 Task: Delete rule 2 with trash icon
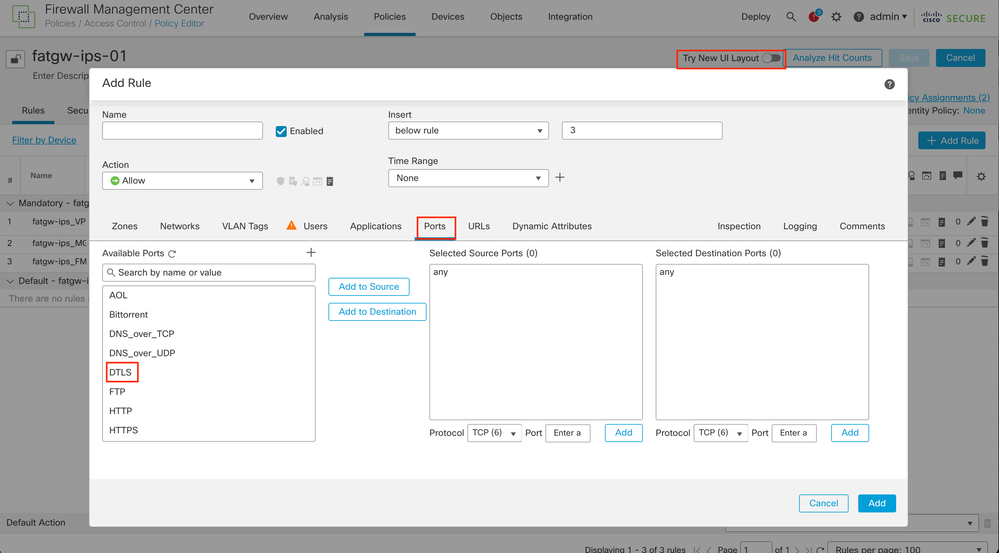click(x=984, y=243)
